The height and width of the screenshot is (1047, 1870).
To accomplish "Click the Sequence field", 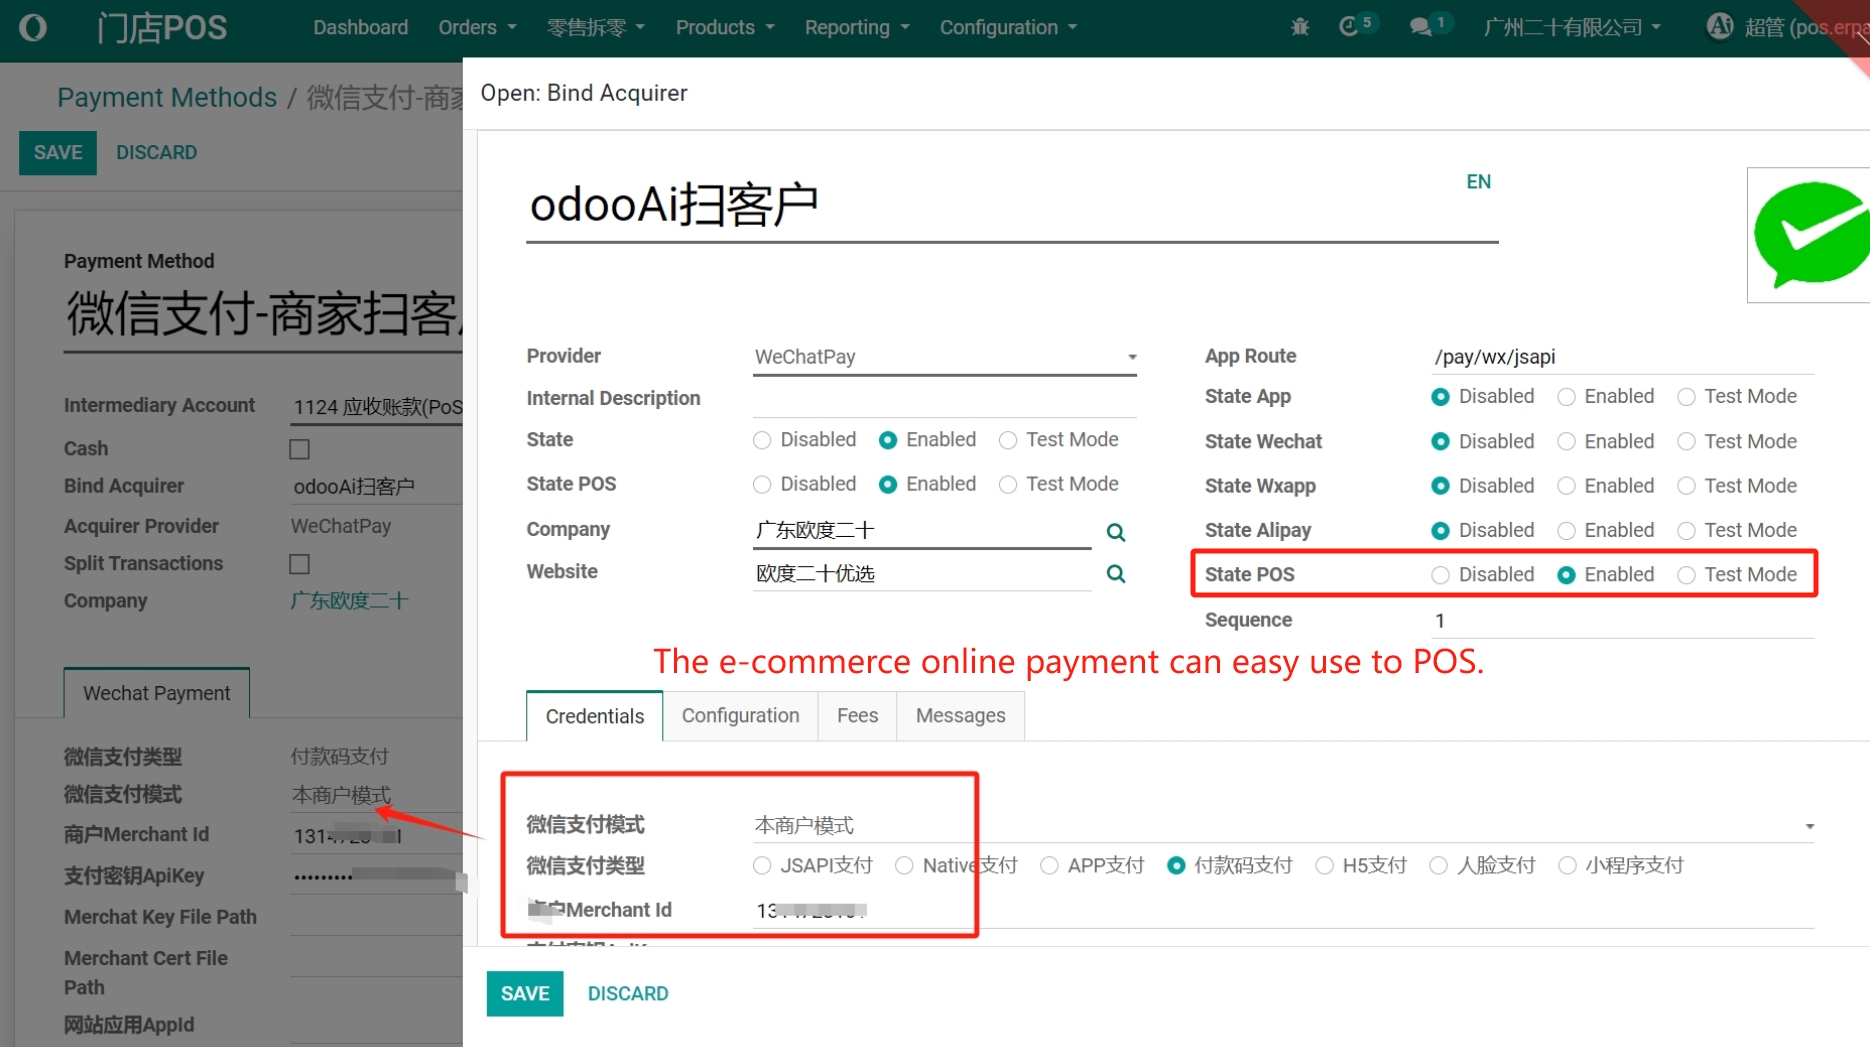I will (1622, 620).
